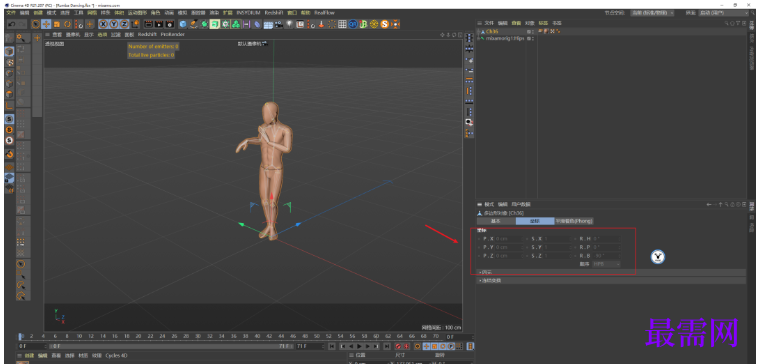The image size is (757, 364).
Task: Add a Cube primitive object
Action: coord(182,24)
